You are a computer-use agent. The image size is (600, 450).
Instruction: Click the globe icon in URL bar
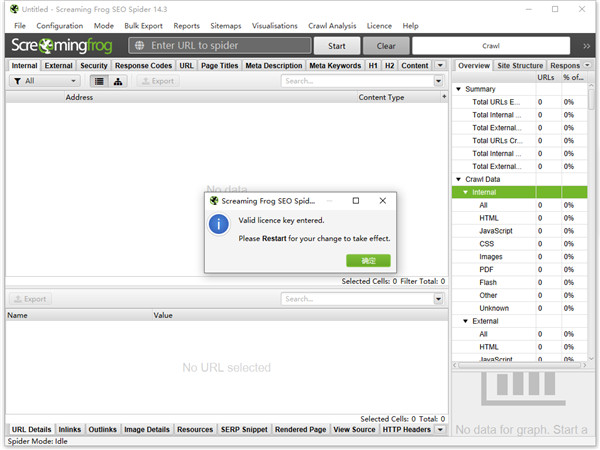138,46
